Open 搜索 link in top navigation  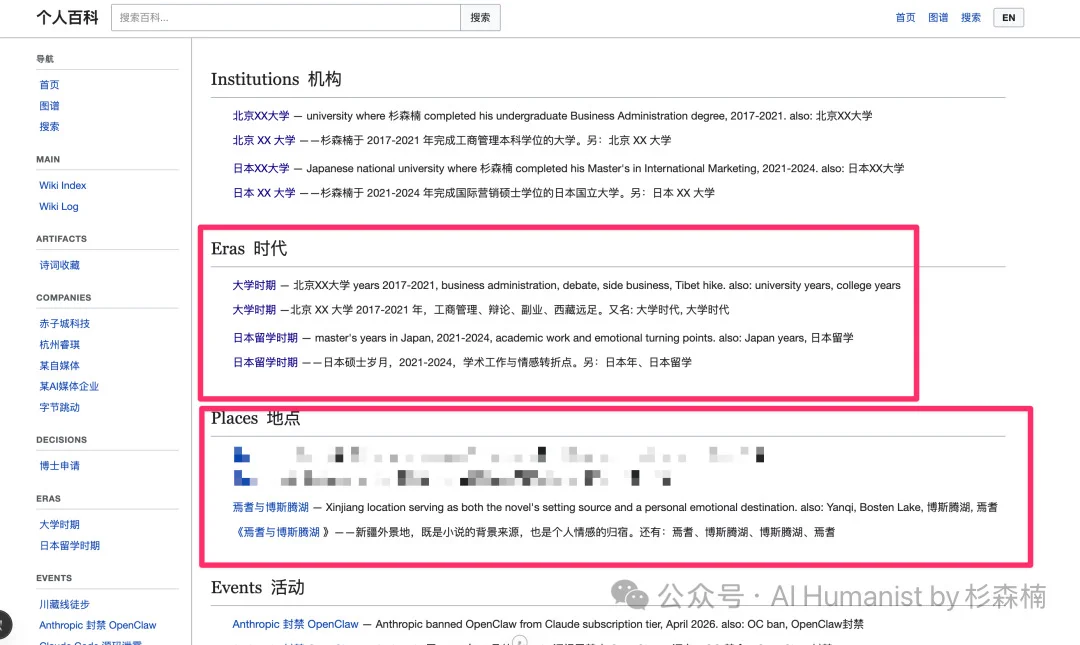(x=970, y=17)
